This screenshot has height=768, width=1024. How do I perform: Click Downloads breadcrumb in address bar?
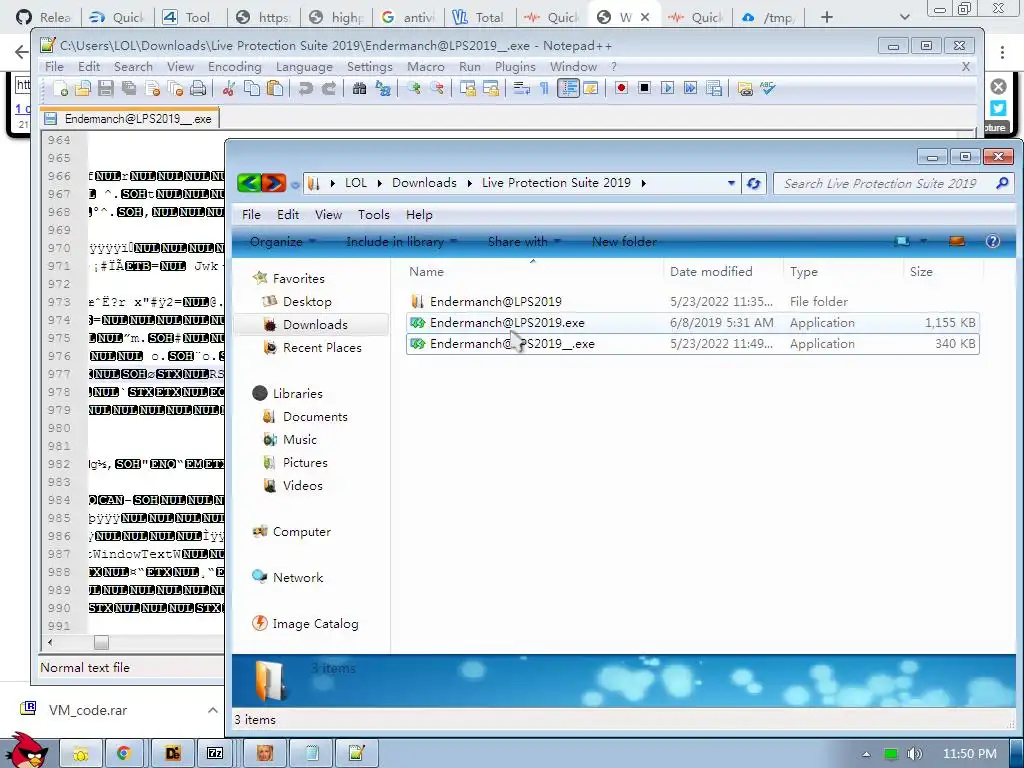424,183
